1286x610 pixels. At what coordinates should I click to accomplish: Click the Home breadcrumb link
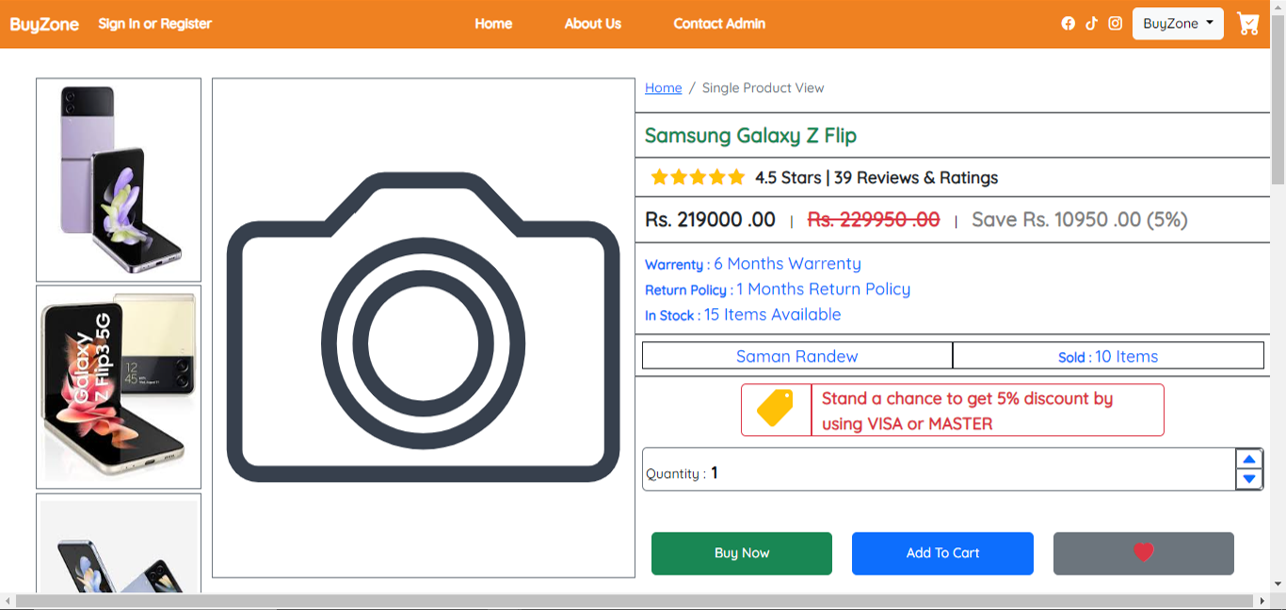click(x=663, y=88)
